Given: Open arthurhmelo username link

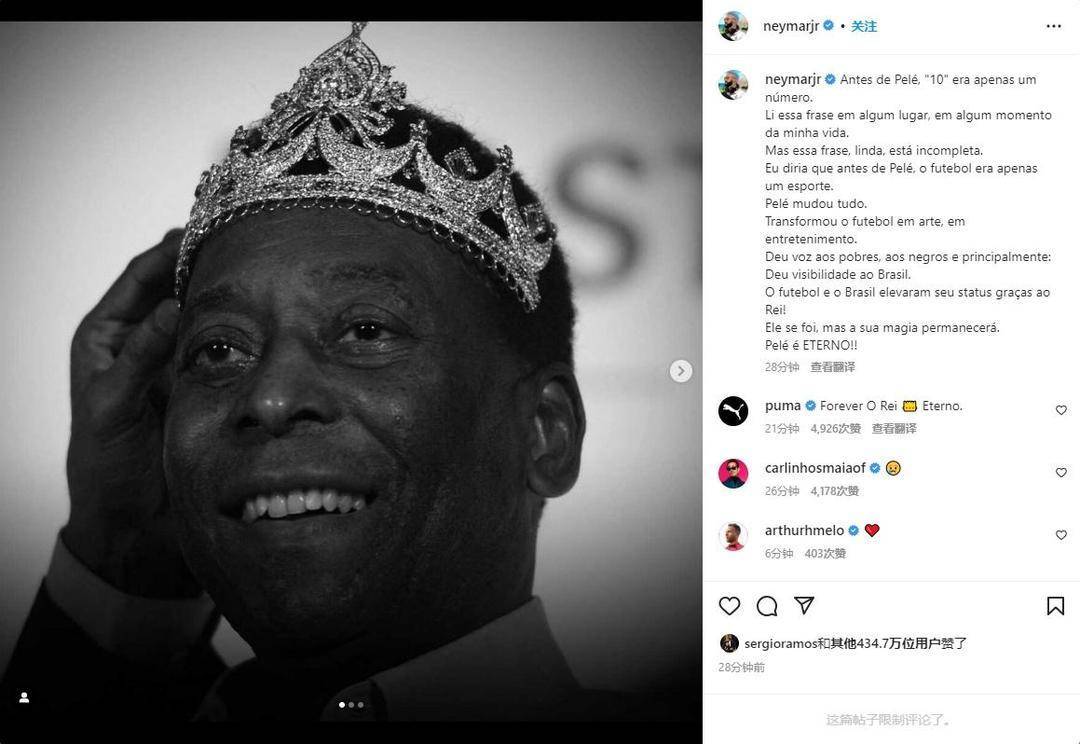Looking at the screenshot, I should pos(804,530).
